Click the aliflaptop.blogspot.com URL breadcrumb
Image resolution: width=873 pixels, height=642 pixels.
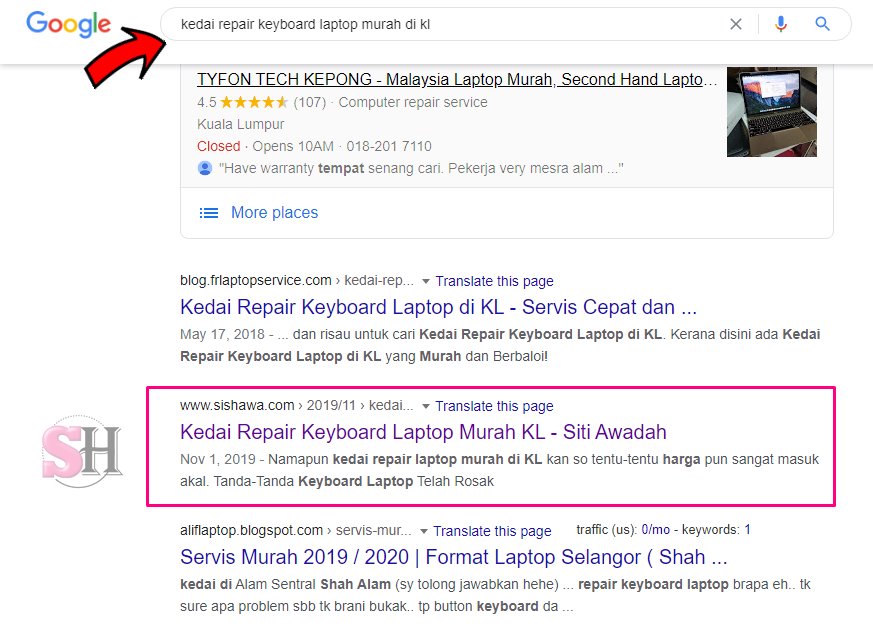[295, 531]
